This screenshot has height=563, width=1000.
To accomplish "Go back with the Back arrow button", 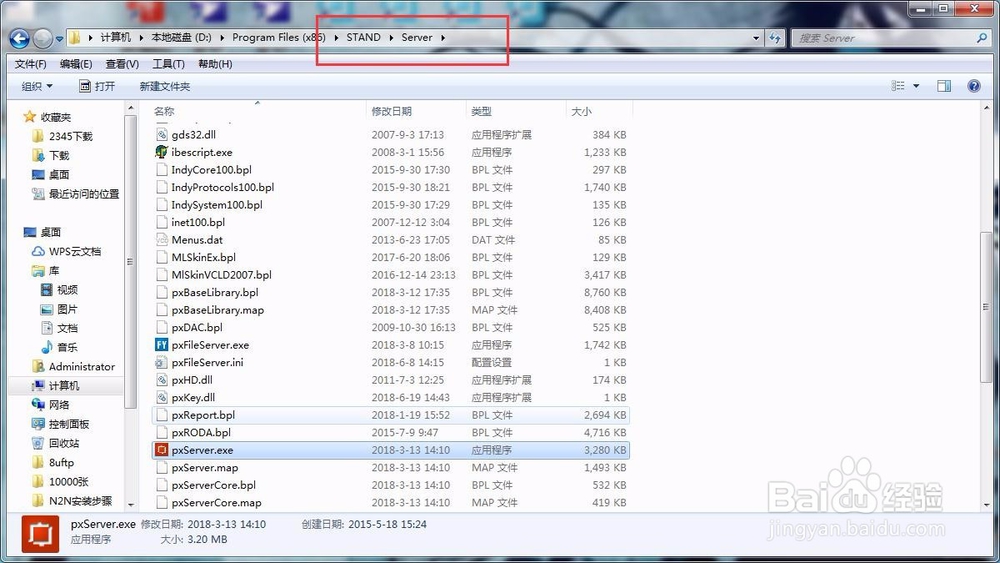I will pos(19,39).
